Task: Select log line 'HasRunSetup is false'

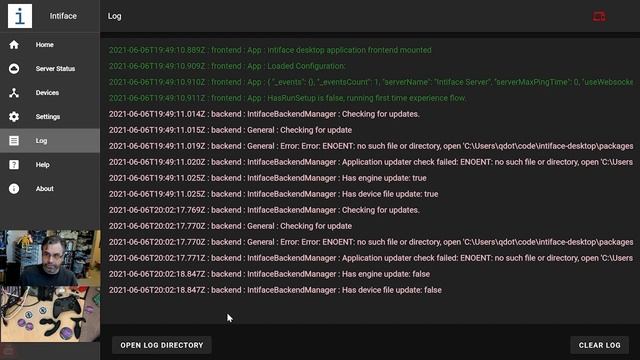Action: [x=287, y=98]
